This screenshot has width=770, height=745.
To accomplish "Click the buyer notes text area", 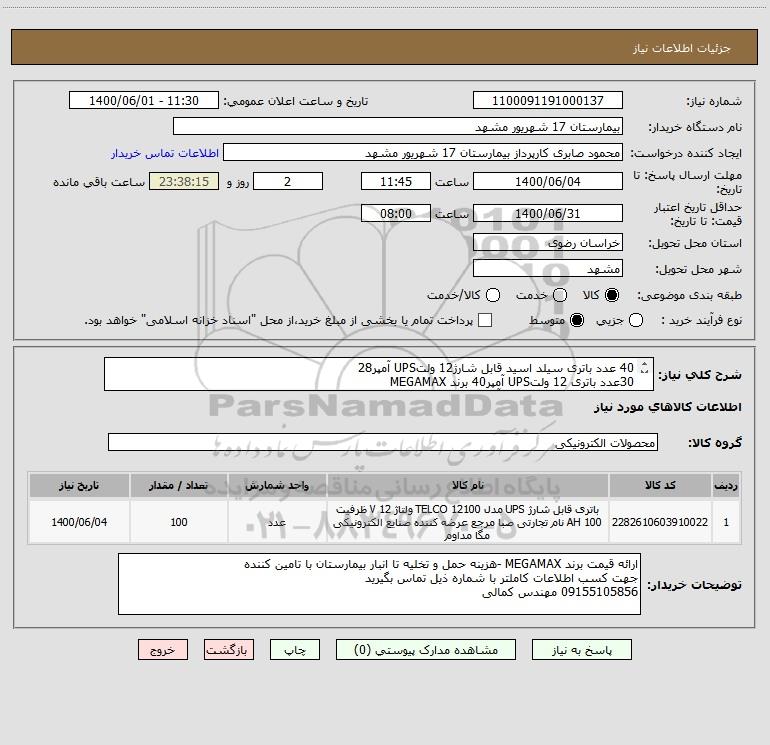I will pyautogui.click(x=379, y=584).
